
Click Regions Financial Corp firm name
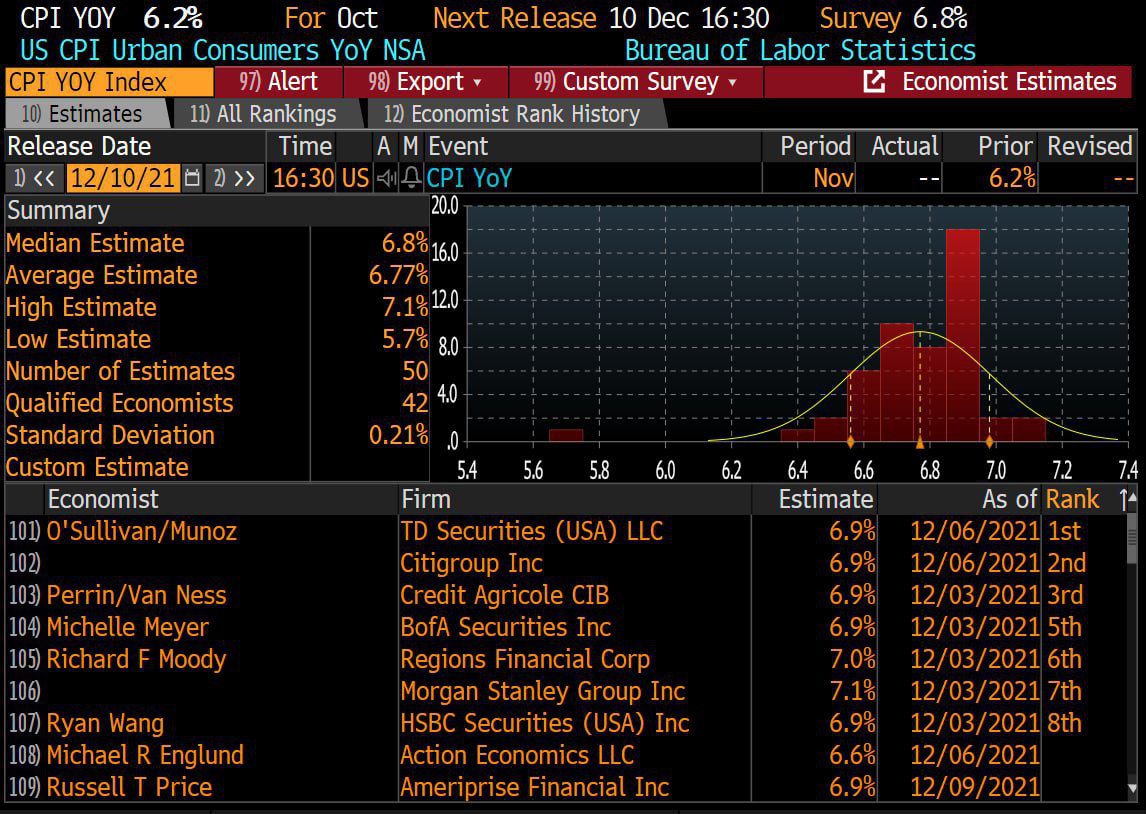click(x=525, y=660)
